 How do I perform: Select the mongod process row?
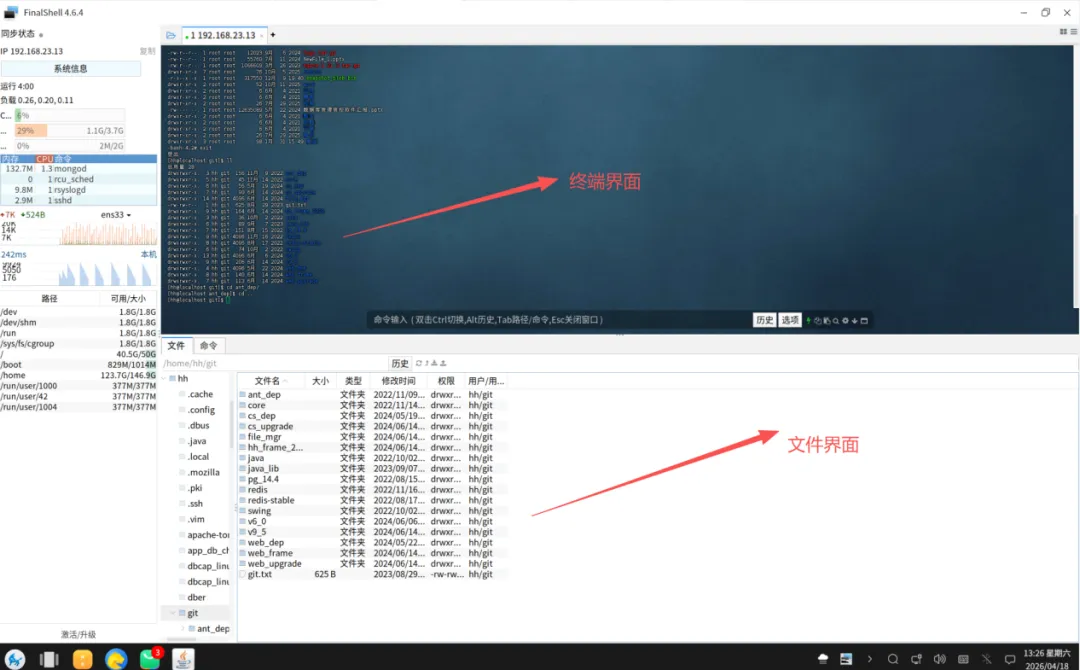pyautogui.click(x=79, y=169)
